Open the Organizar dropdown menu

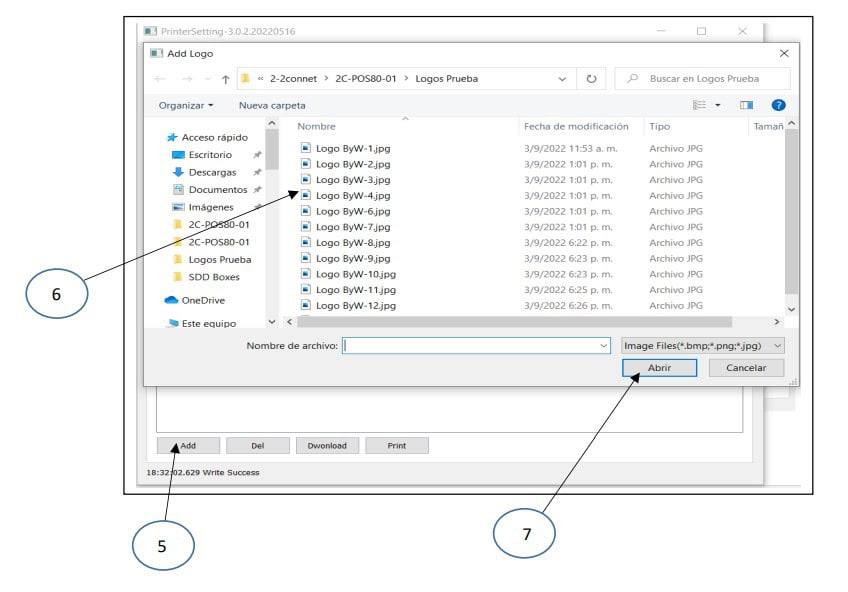coord(186,105)
